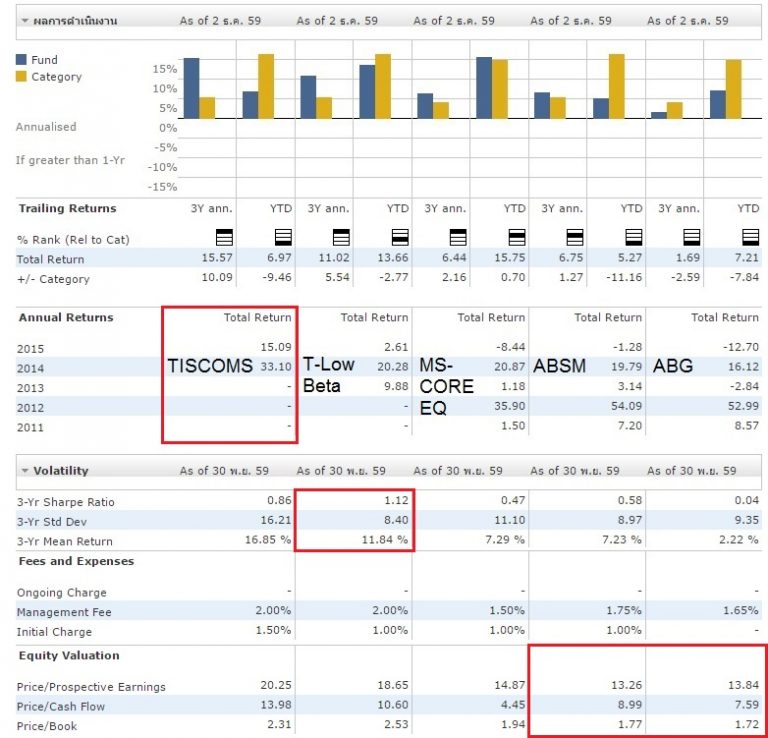This screenshot has height=738, width=768.
Task: Click the Trailing Returns heading
Action: [x=67, y=209]
